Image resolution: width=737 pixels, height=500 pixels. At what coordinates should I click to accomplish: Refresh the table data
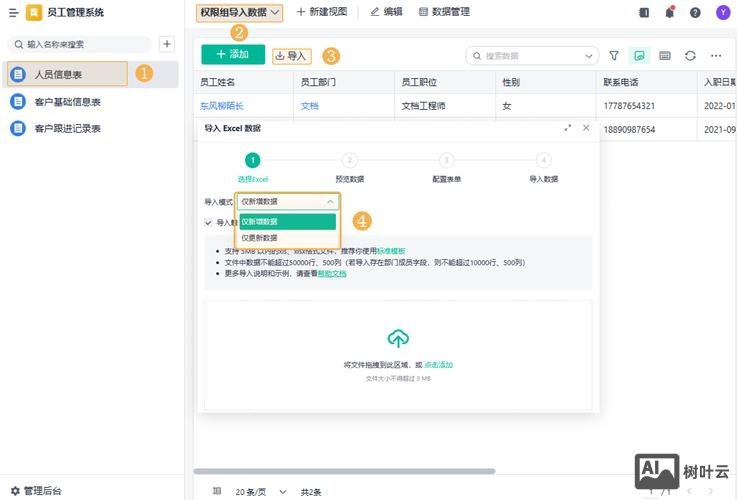pyautogui.click(x=690, y=55)
